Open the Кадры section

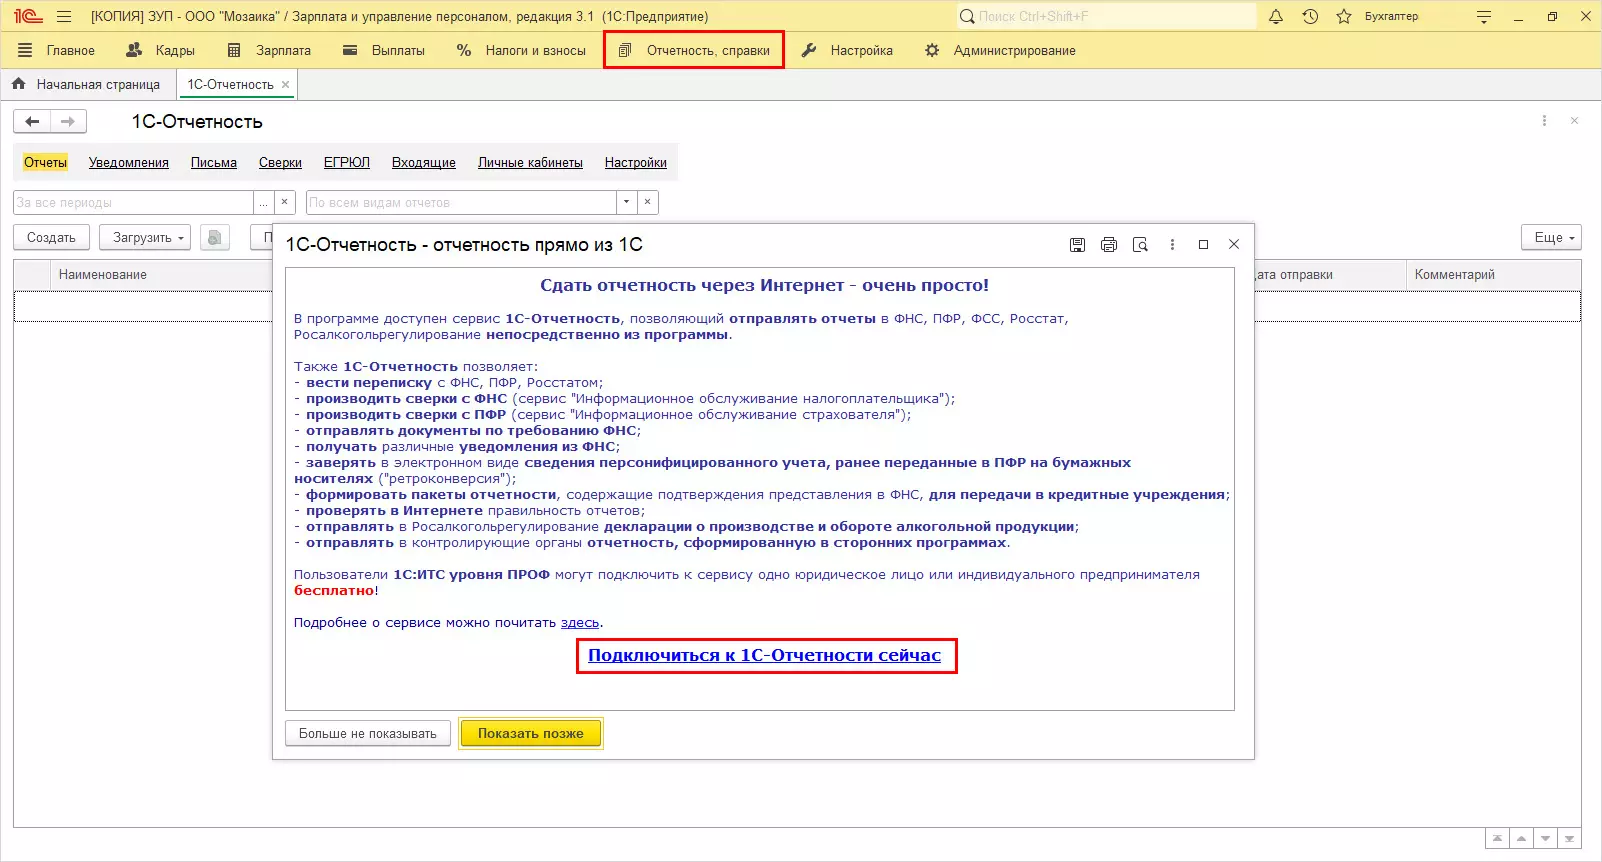pos(160,50)
